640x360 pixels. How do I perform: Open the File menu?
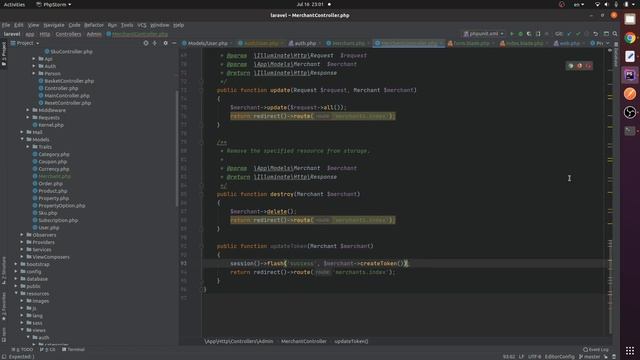[6, 25]
